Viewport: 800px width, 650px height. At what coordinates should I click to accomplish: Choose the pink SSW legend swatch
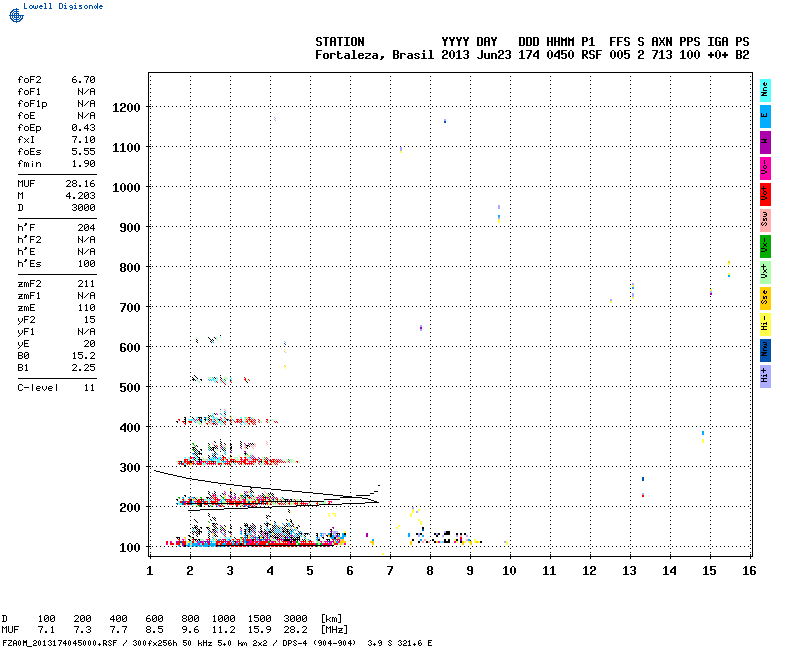[765, 220]
